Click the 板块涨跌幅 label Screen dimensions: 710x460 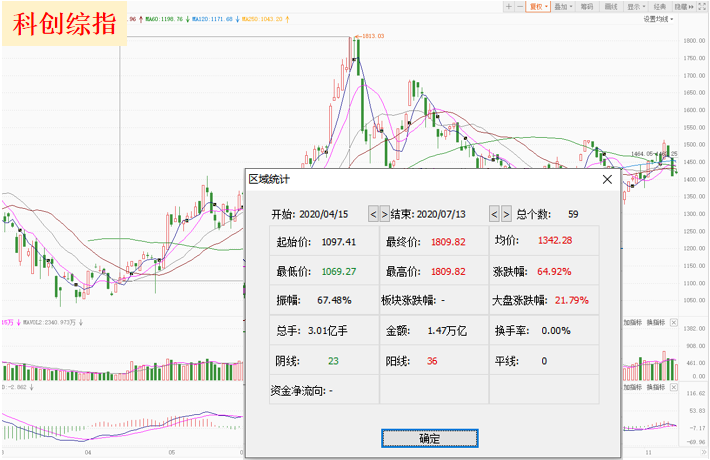coord(408,300)
